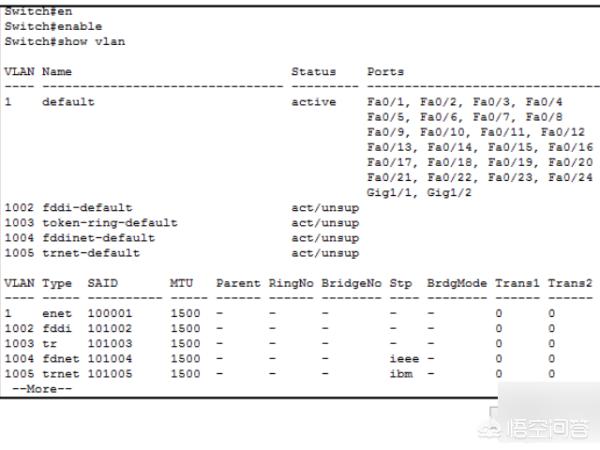Image resolution: width=600 pixels, height=450 pixels.
Task: Select the 'fddinet-default' VLAN 1004 entry
Action: point(98,238)
